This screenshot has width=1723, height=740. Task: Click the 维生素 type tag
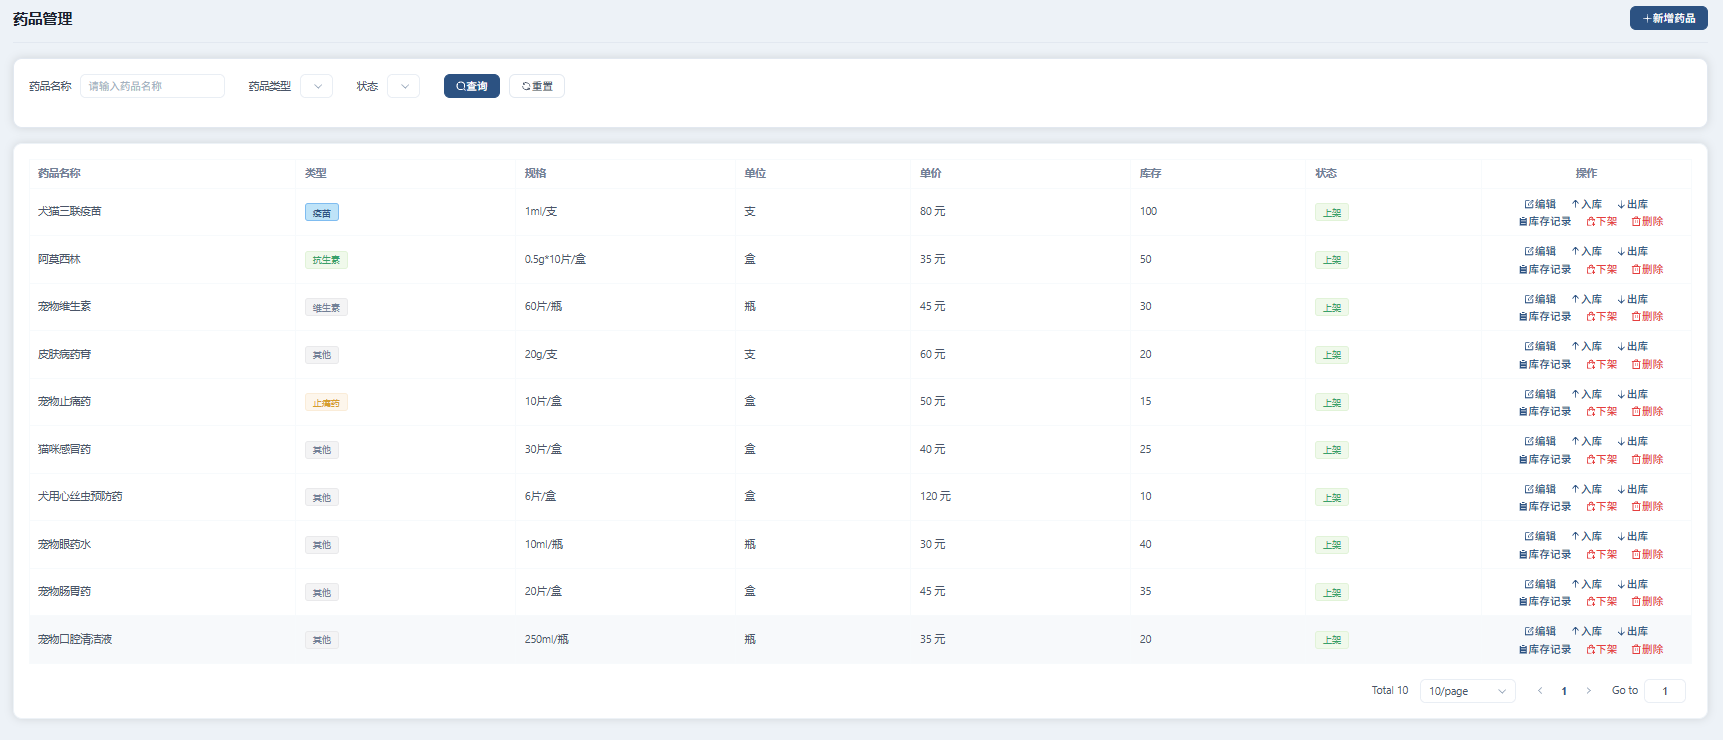coord(326,308)
